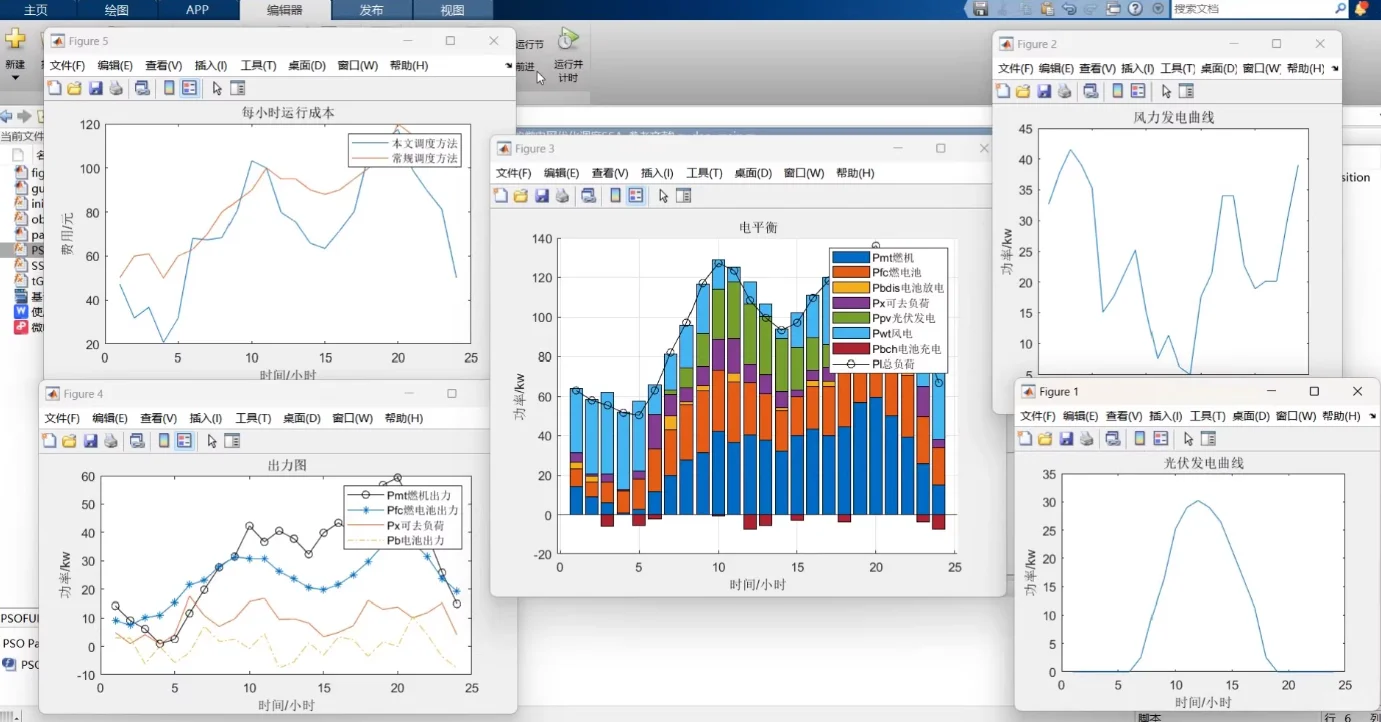The height and width of the screenshot is (722, 1381).
Task: Switch to the 视图 ribbon tab
Action: click(452, 10)
